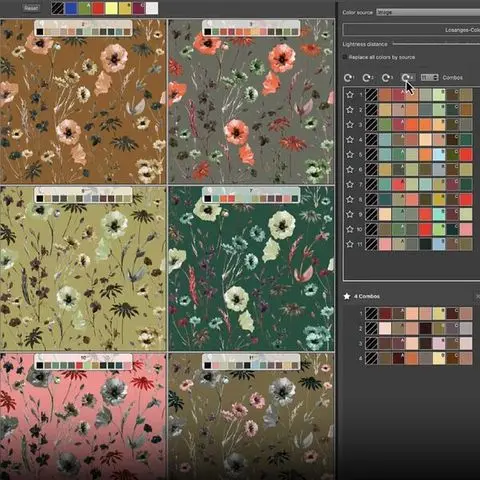The image size is (480, 480).
Task: Click the second regenerate combos icon
Action: (x=367, y=78)
